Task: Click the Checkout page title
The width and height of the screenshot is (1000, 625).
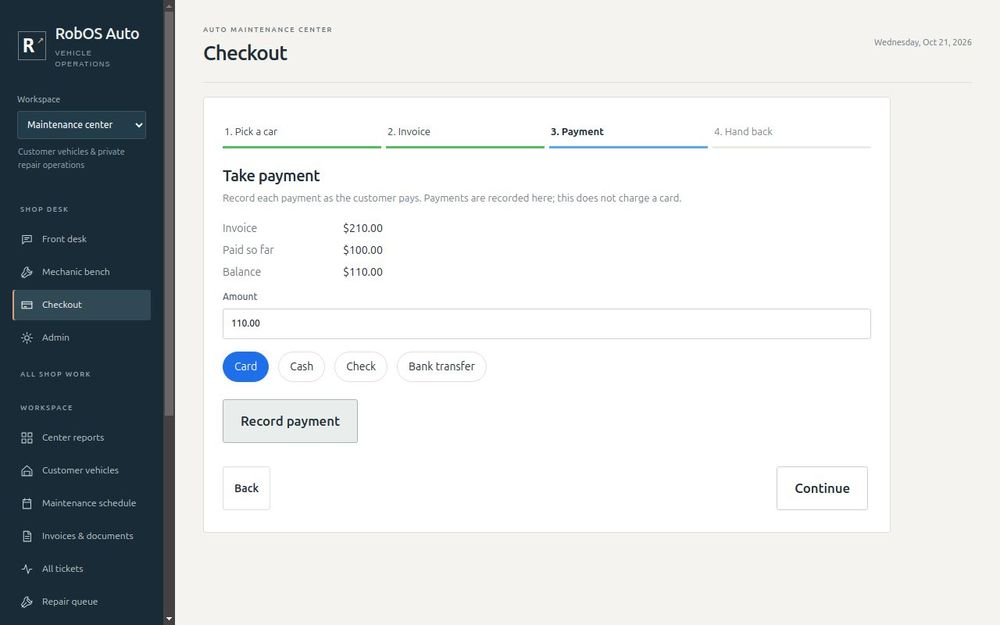Action: (246, 53)
